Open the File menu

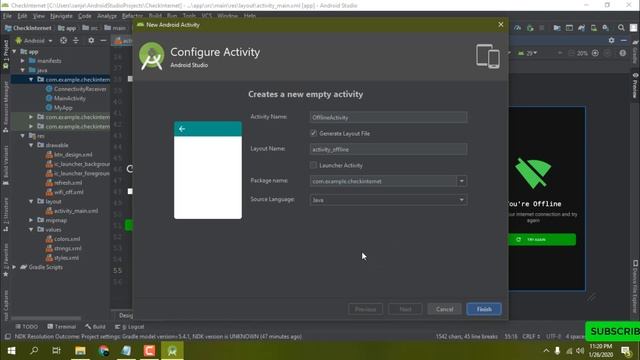(7, 16)
